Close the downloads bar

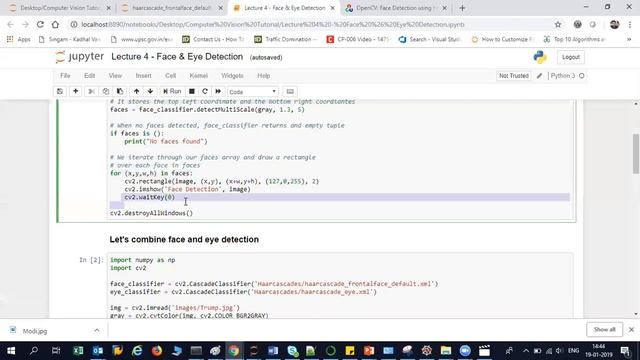(631, 329)
